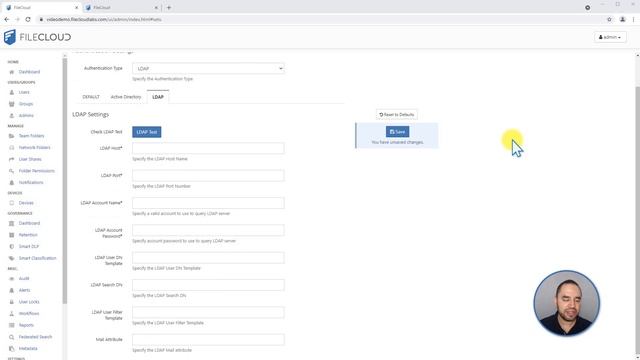Close the first FileCloud browser tab
The width and height of the screenshot is (640, 360).
76,7
